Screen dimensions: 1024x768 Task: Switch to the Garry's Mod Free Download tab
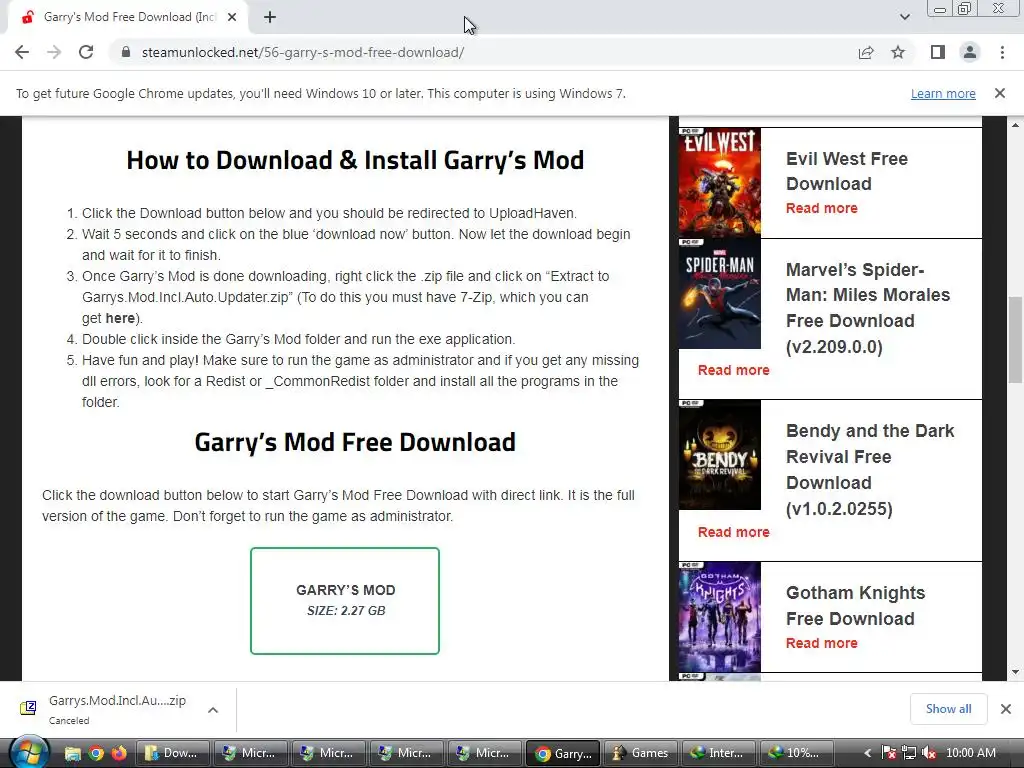[129, 18]
